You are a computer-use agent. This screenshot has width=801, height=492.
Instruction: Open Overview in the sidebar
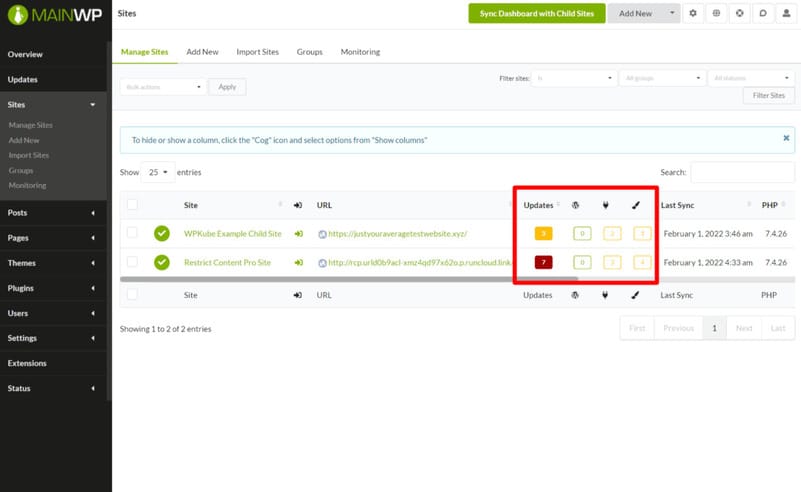tap(54, 54)
